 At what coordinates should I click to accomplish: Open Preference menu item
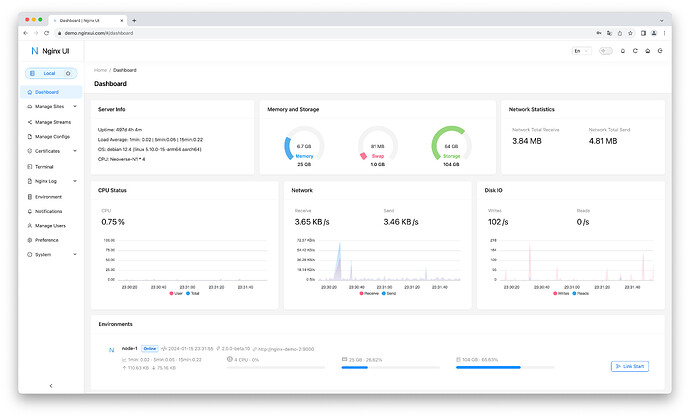[51, 240]
